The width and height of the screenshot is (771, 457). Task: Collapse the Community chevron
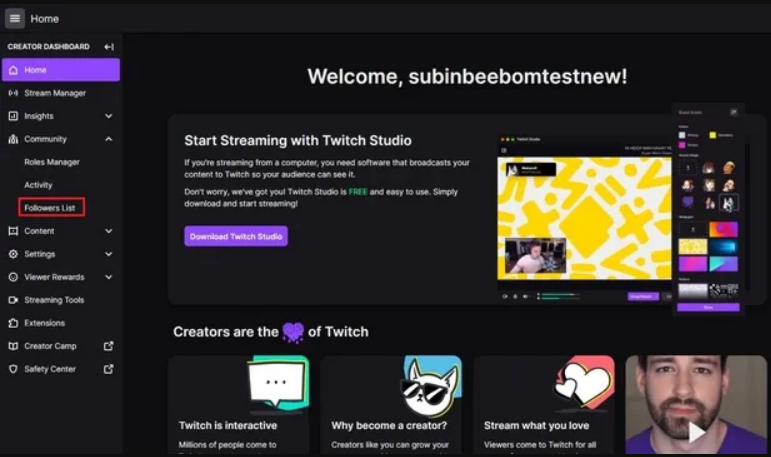pos(109,139)
